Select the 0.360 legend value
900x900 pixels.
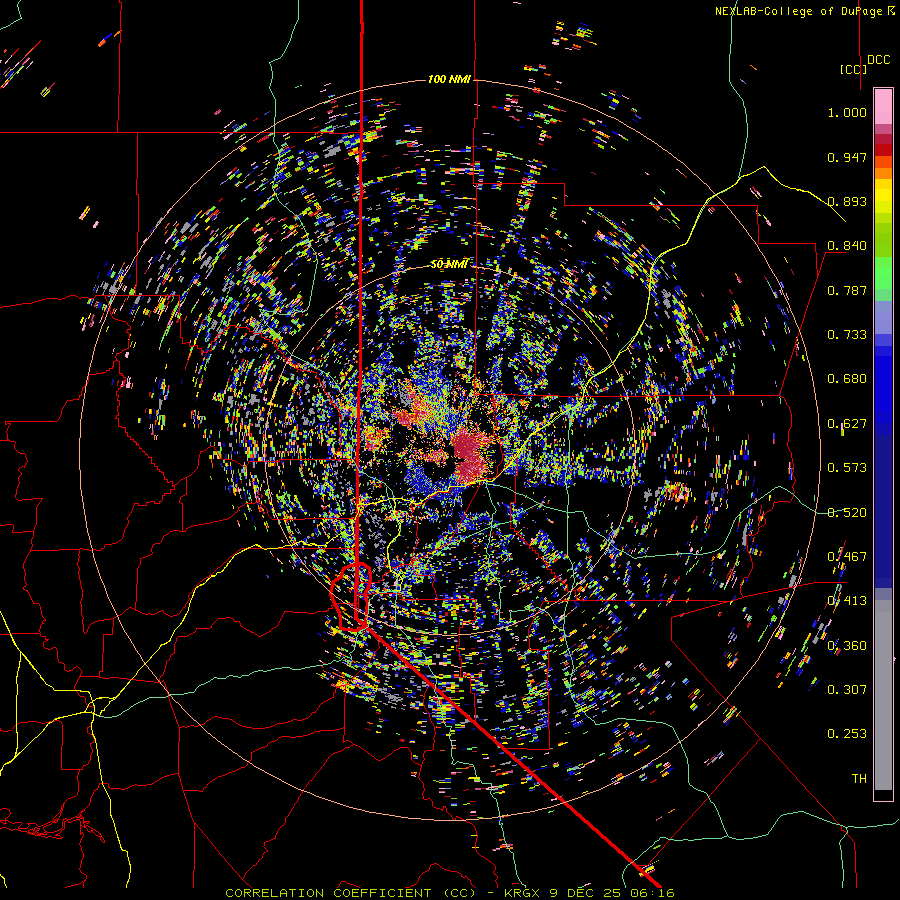(x=847, y=646)
